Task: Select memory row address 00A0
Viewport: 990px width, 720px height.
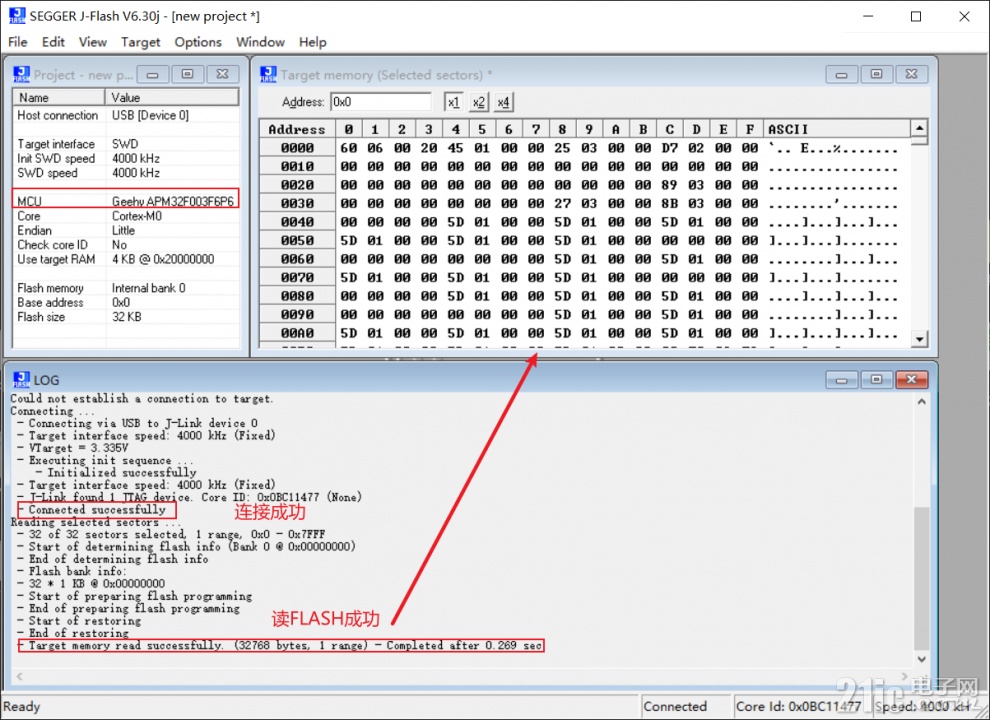Action: pos(297,333)
